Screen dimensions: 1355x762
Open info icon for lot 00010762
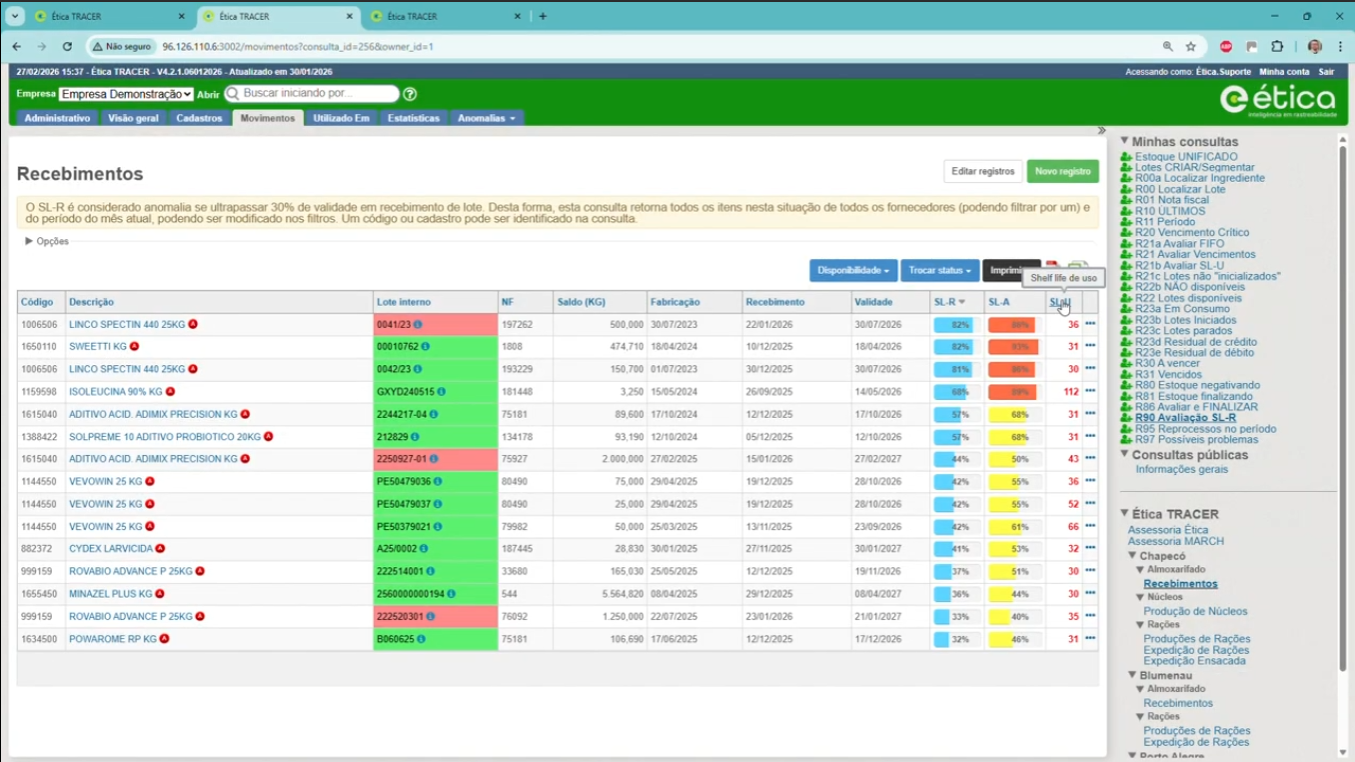(x=425, y=347)
